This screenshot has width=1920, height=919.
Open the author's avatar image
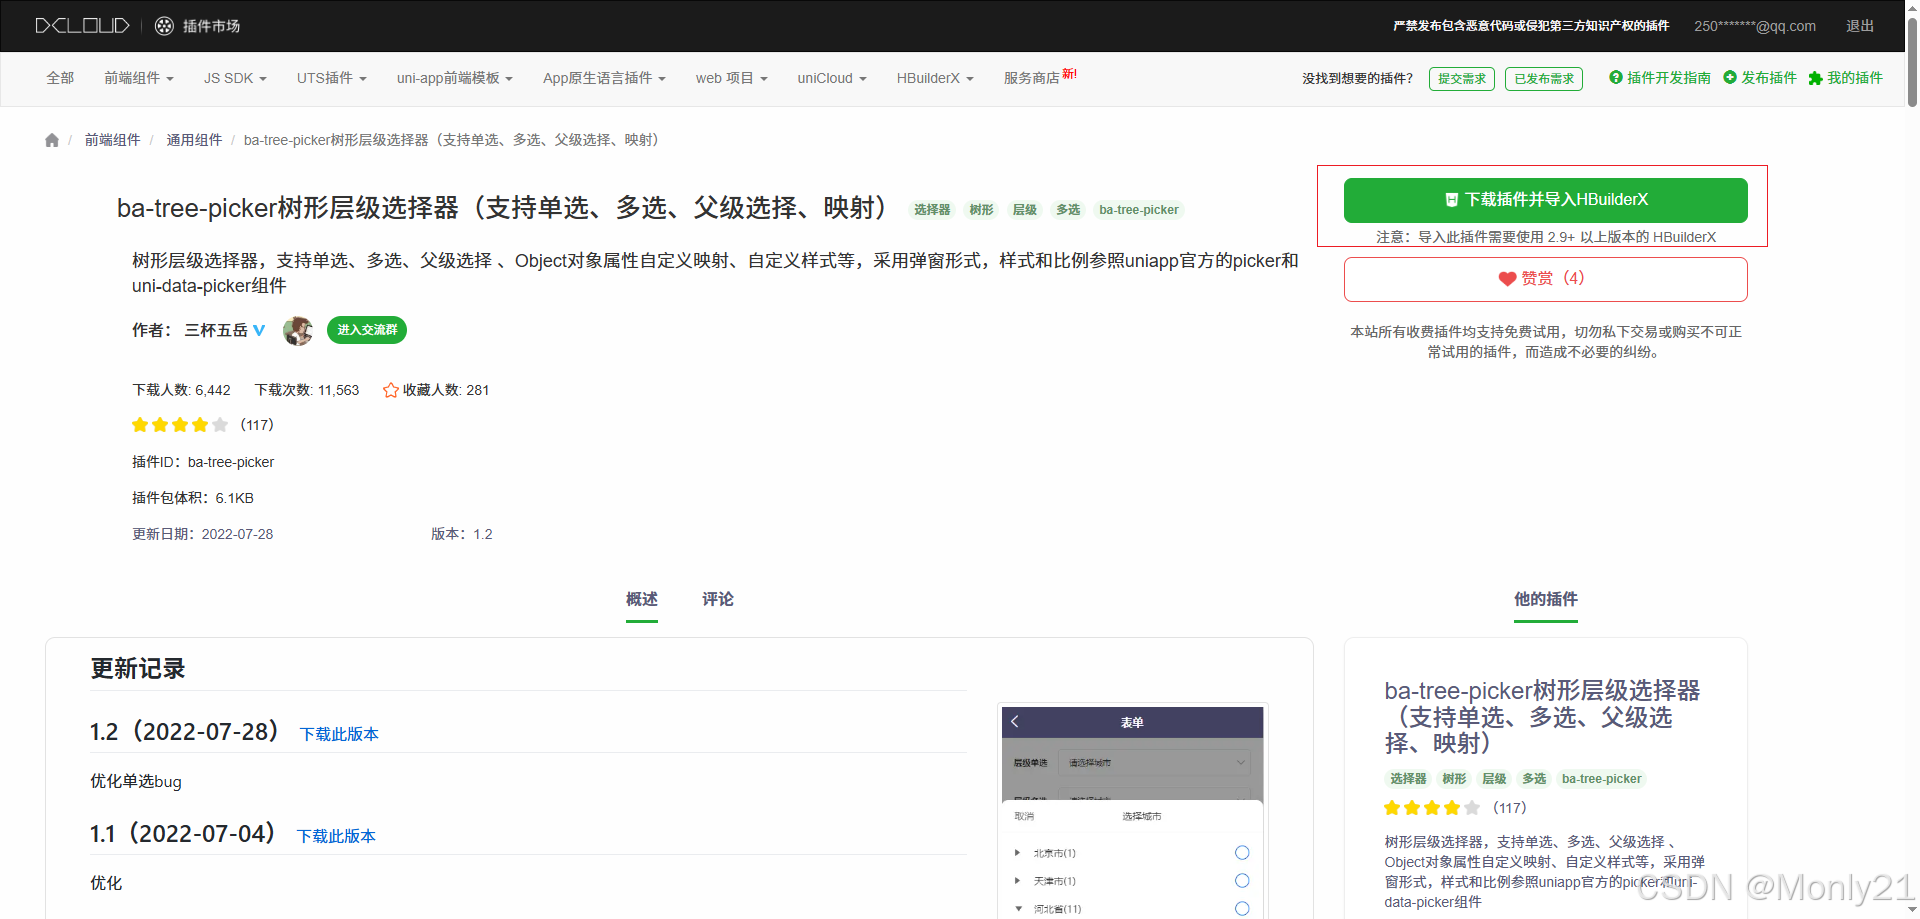298,330
